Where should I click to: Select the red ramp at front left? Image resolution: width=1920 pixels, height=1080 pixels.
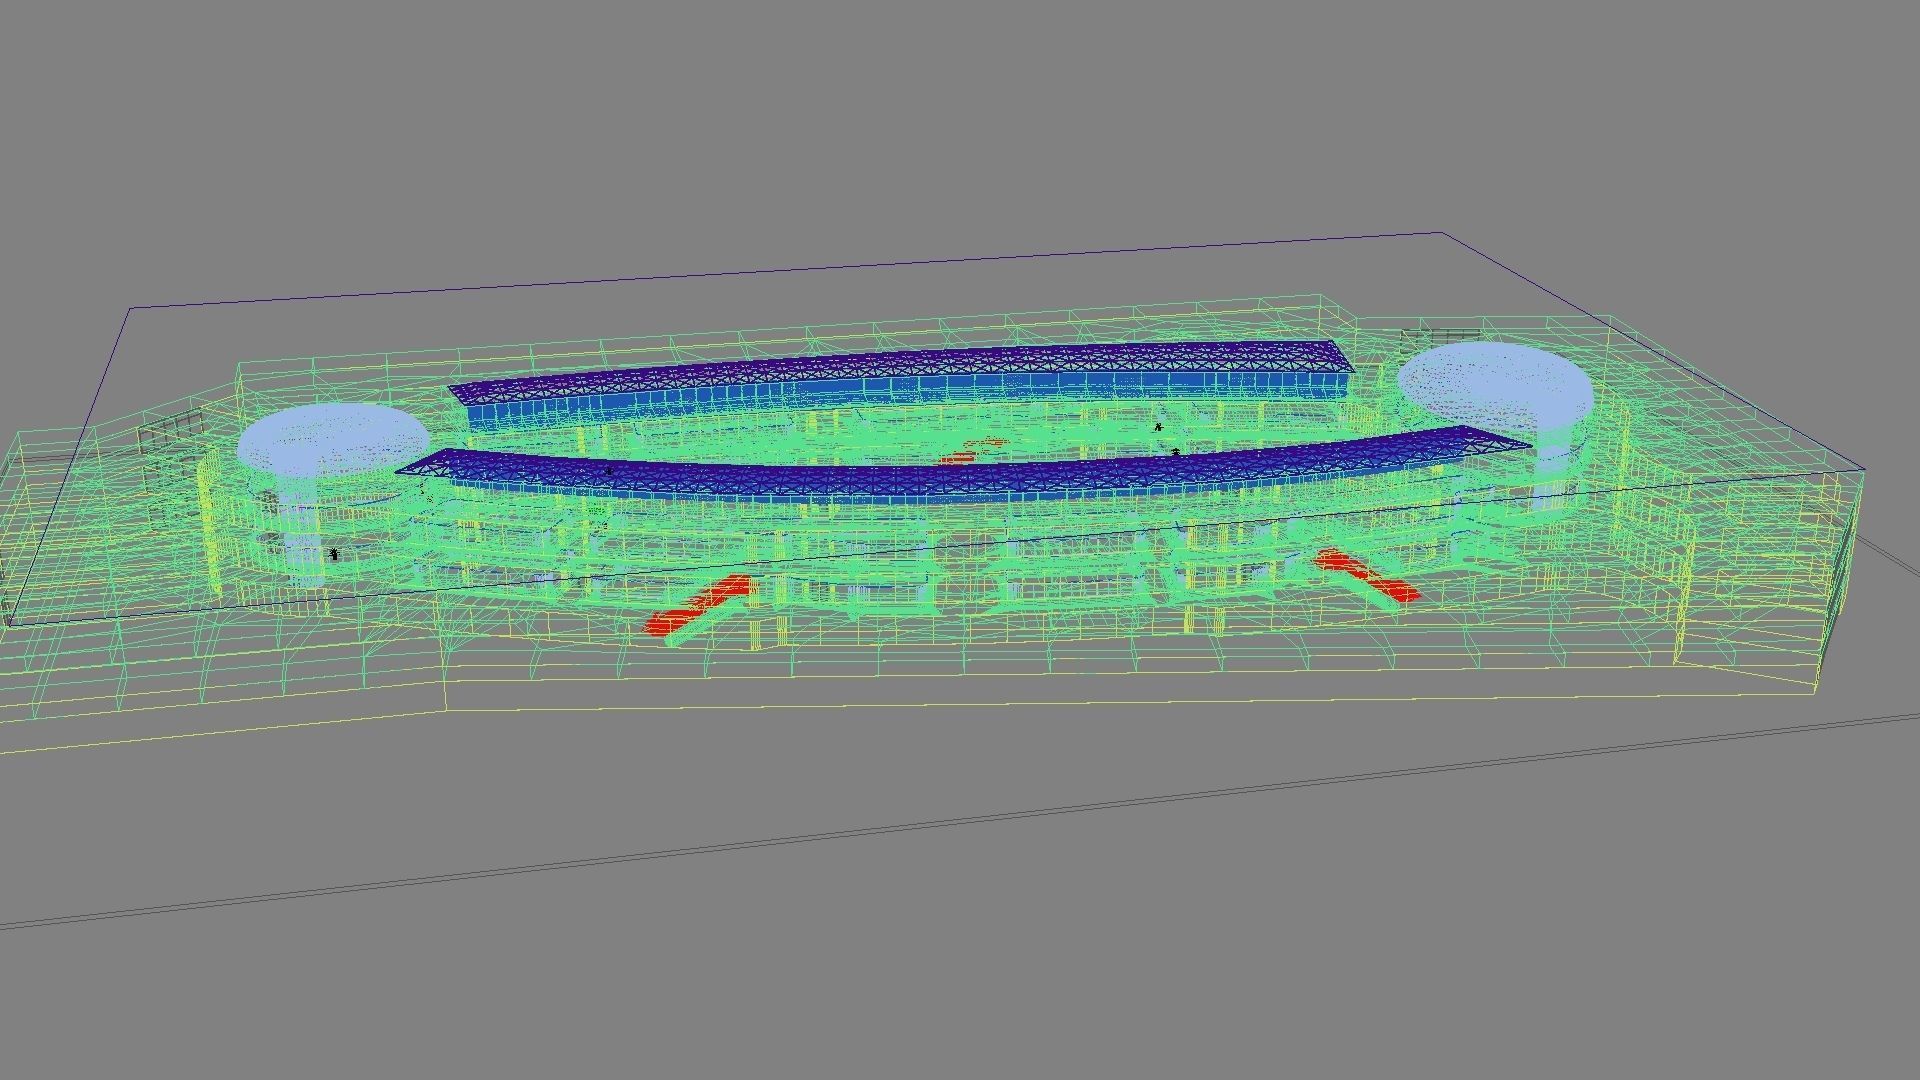pyautogui.click(x=699, y=604)
